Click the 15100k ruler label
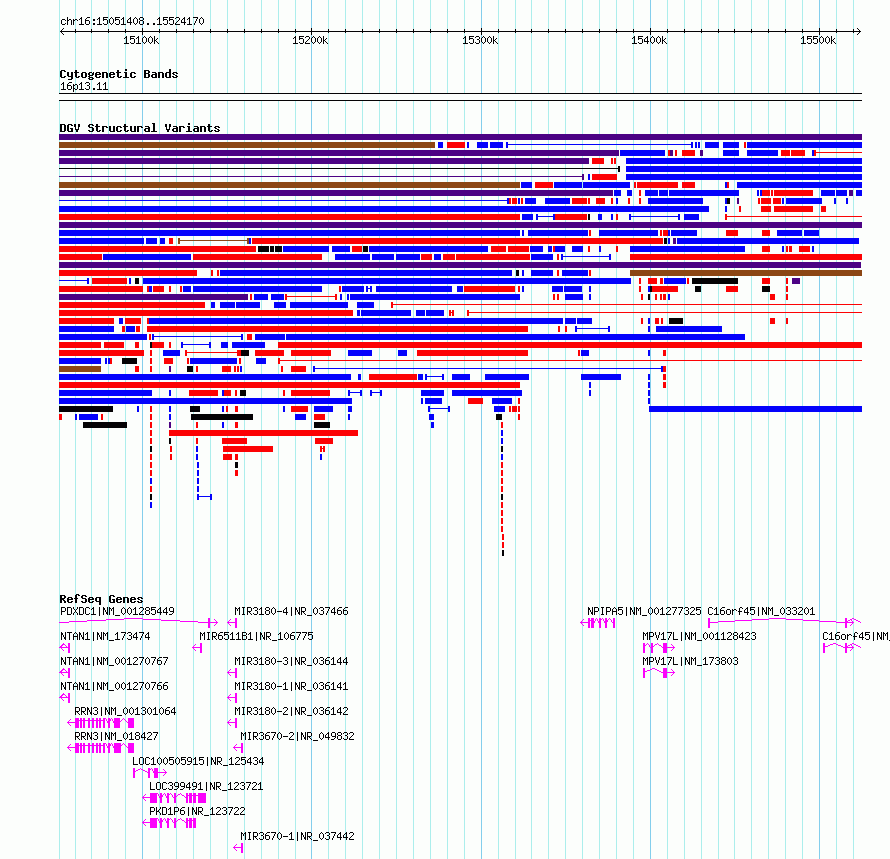This screenshot has width=890, height=859. click(x=141, y=40)
